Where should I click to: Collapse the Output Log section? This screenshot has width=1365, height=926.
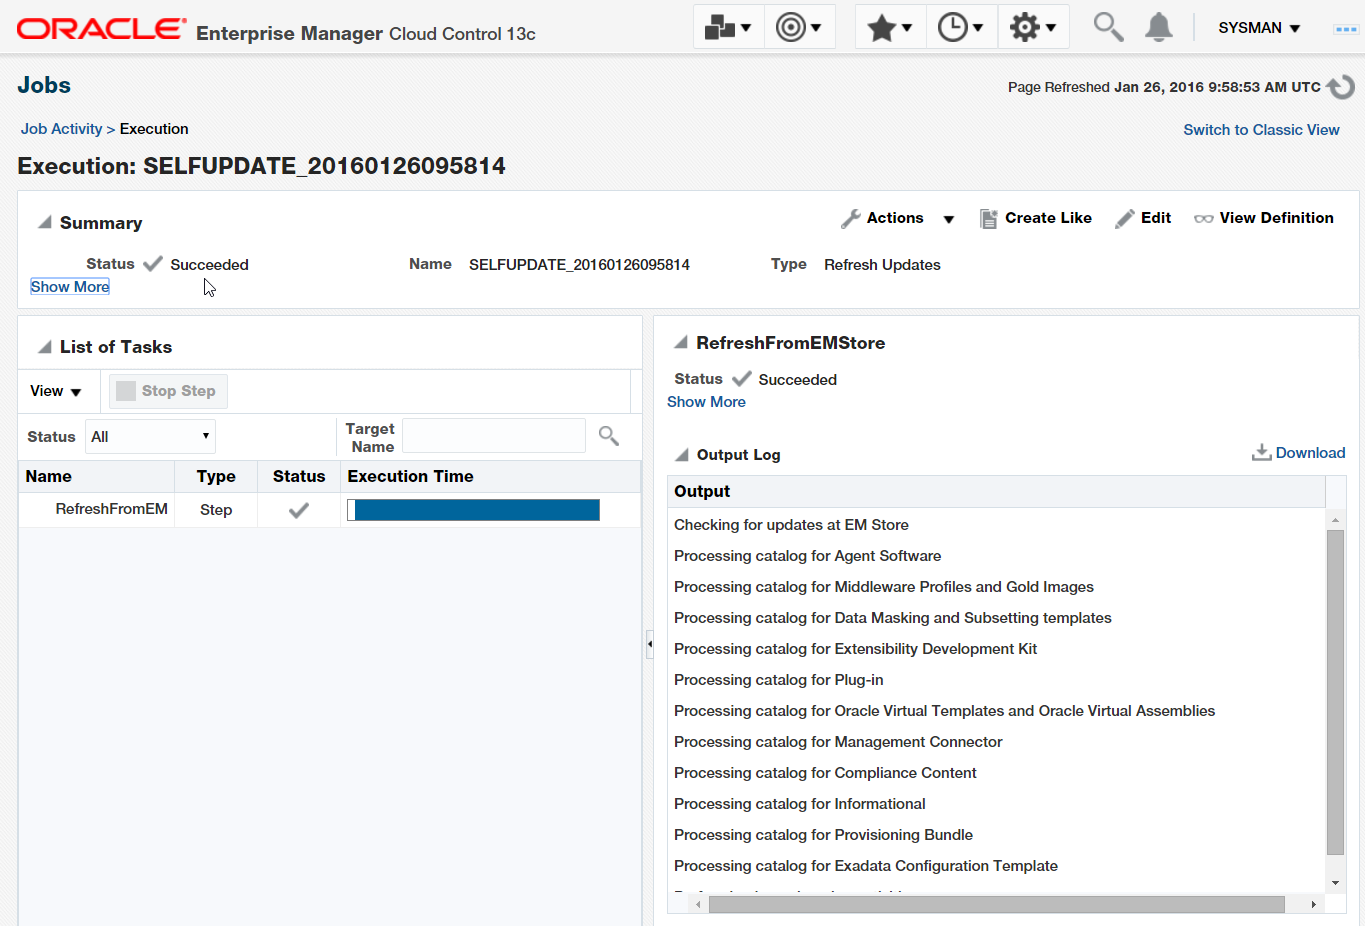click(x=682, y=454)
